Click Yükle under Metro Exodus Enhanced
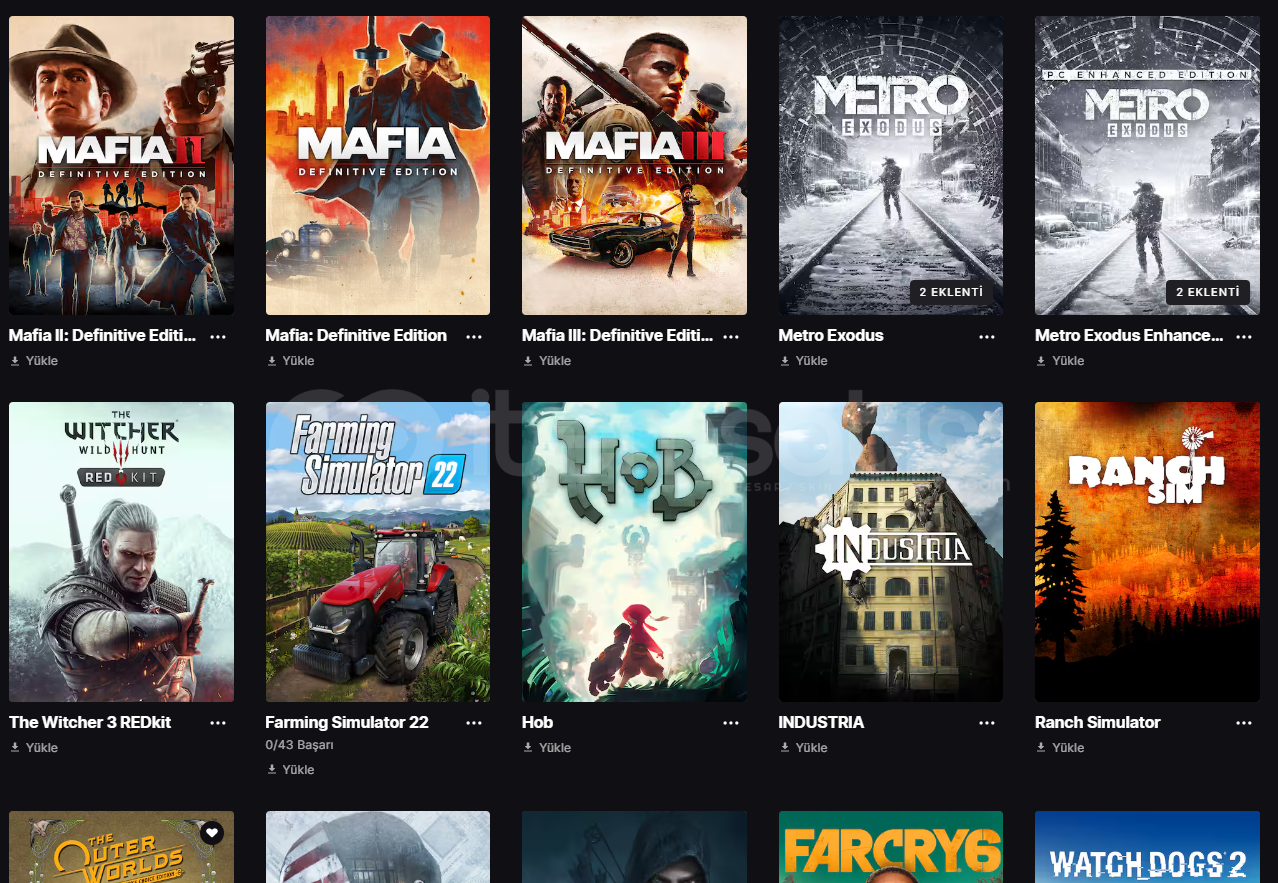 point(1061,361)
